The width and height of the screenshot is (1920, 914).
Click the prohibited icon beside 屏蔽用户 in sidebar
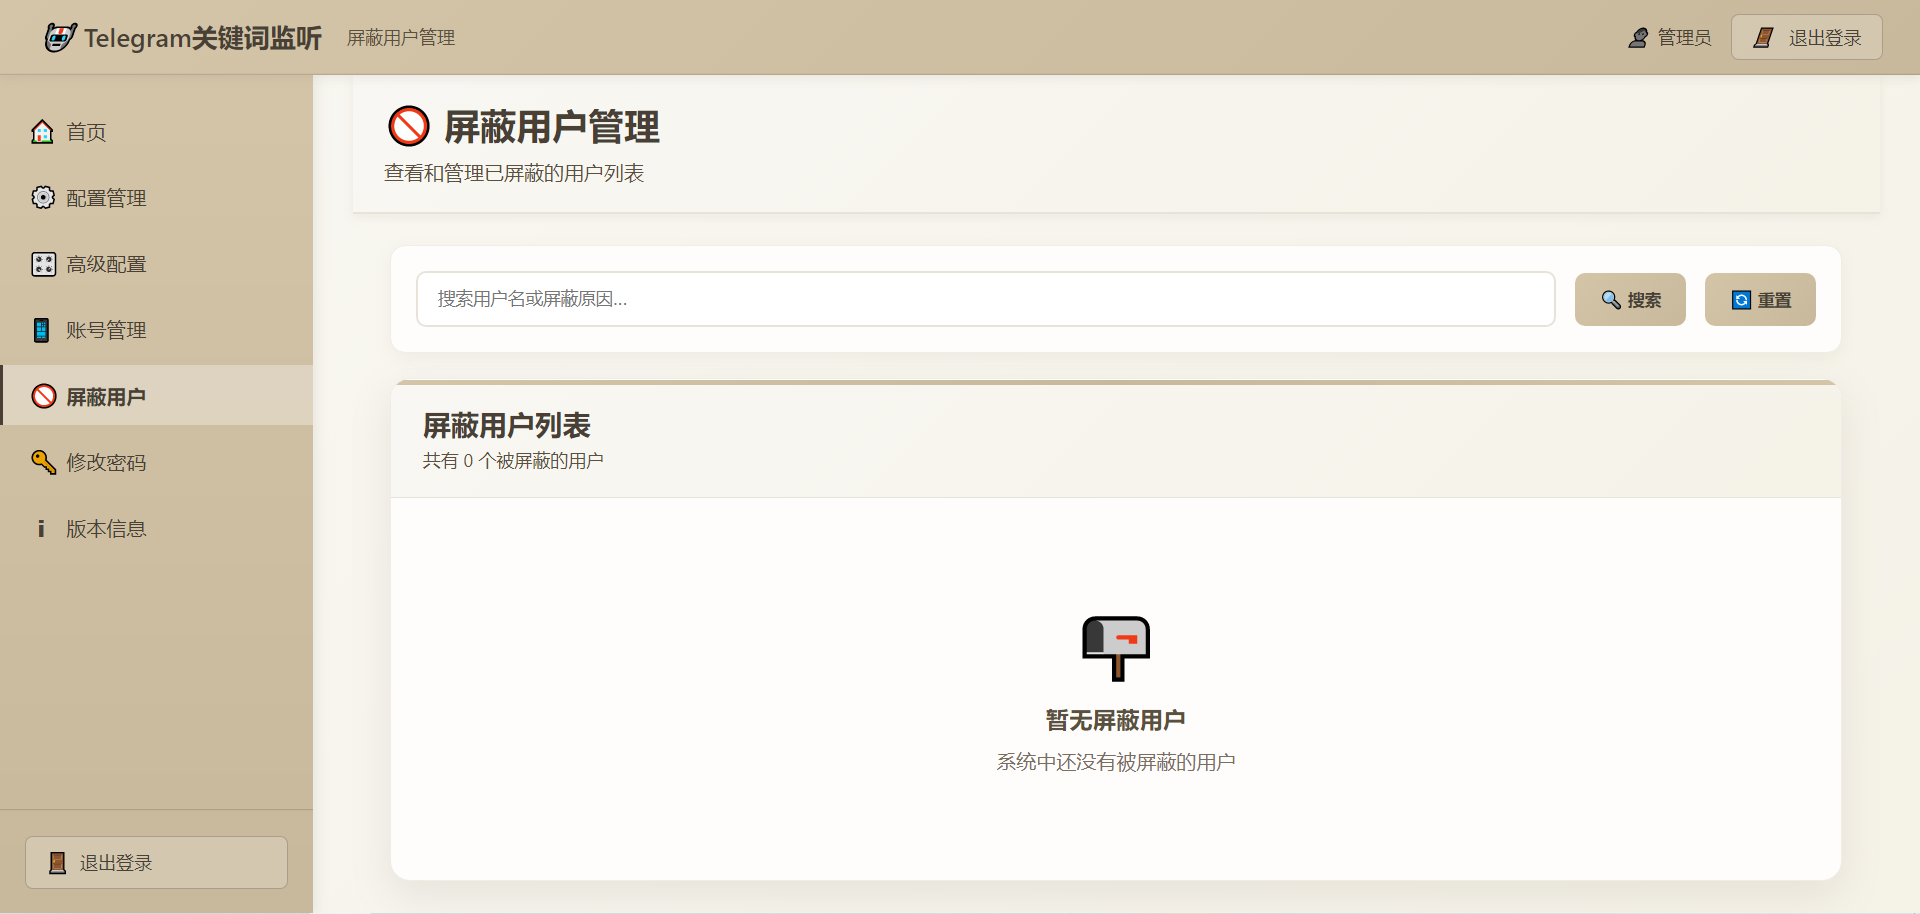[44, 397]
